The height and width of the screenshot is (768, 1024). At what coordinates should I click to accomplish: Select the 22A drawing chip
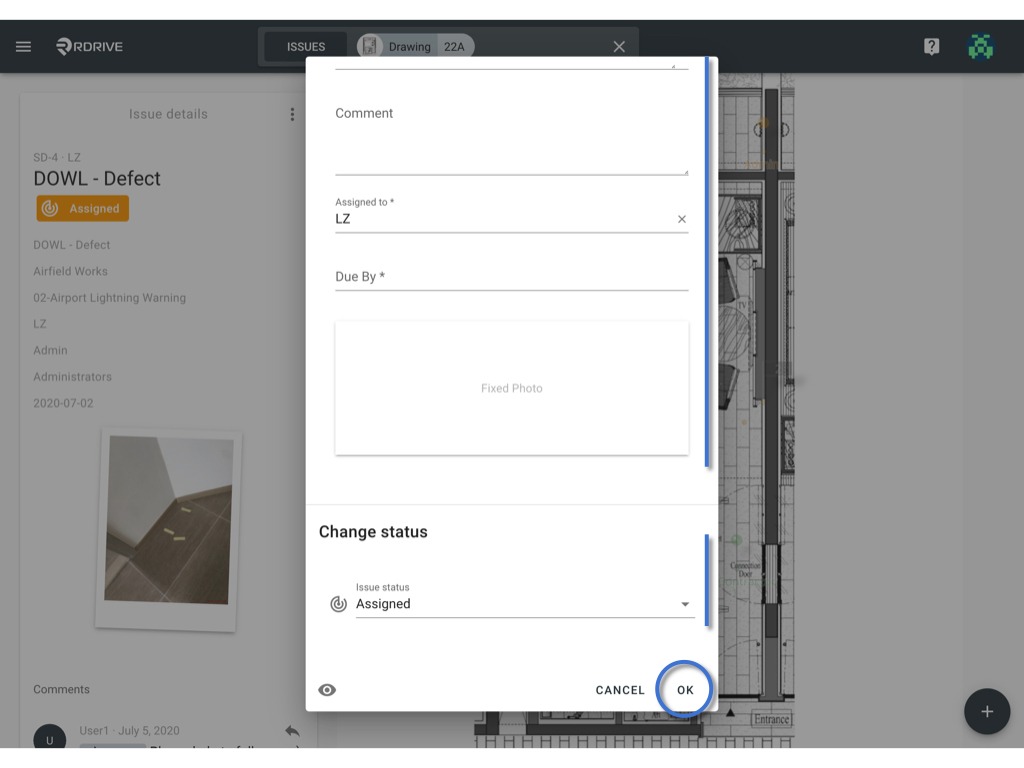point(455,46)
